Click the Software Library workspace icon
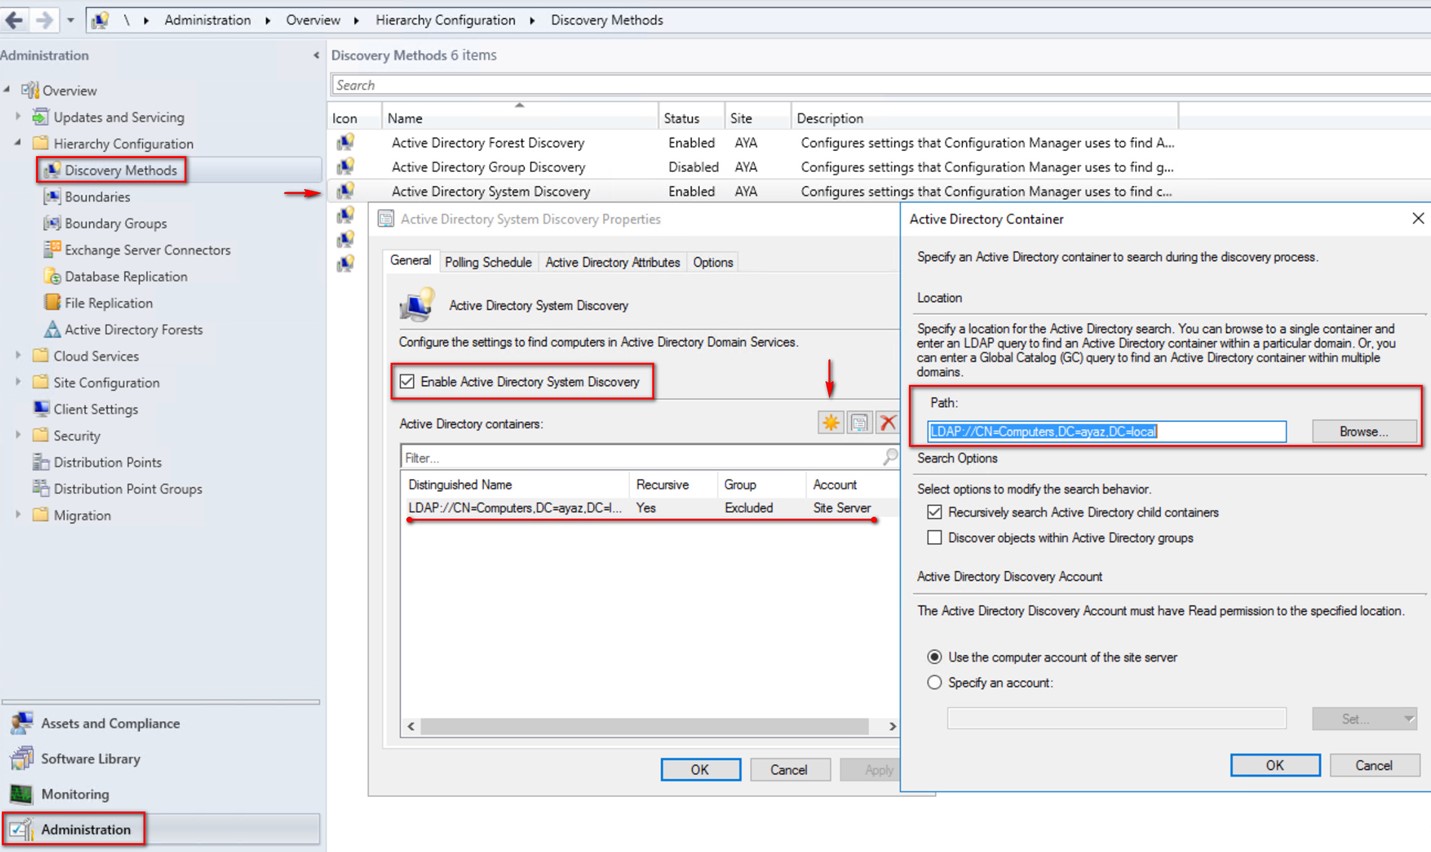Screen dimensions: 1431x852 click(21, 759)
